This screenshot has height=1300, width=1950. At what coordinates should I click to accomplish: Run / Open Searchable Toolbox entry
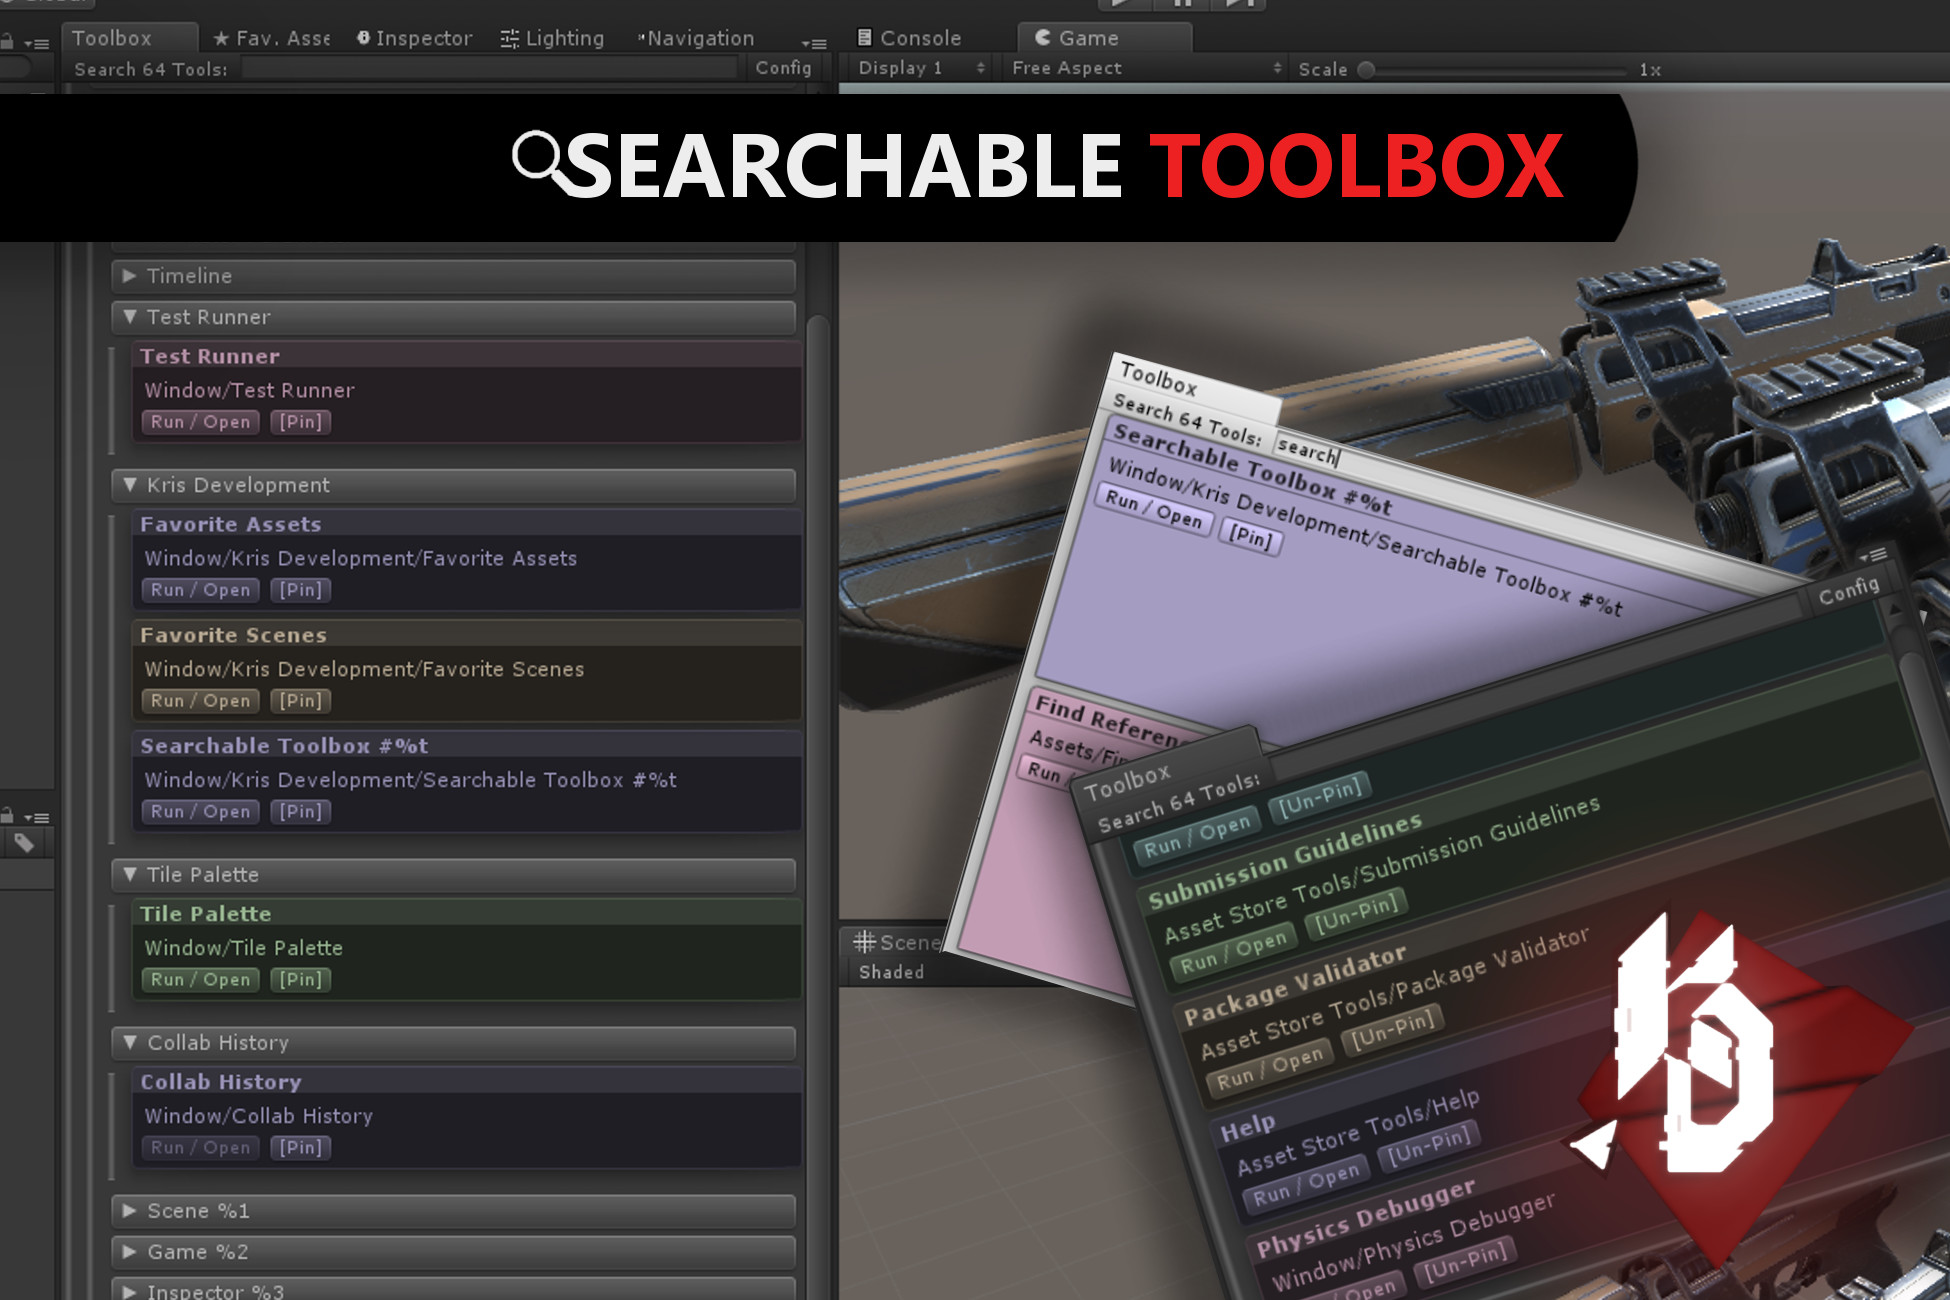coord(200,812)
